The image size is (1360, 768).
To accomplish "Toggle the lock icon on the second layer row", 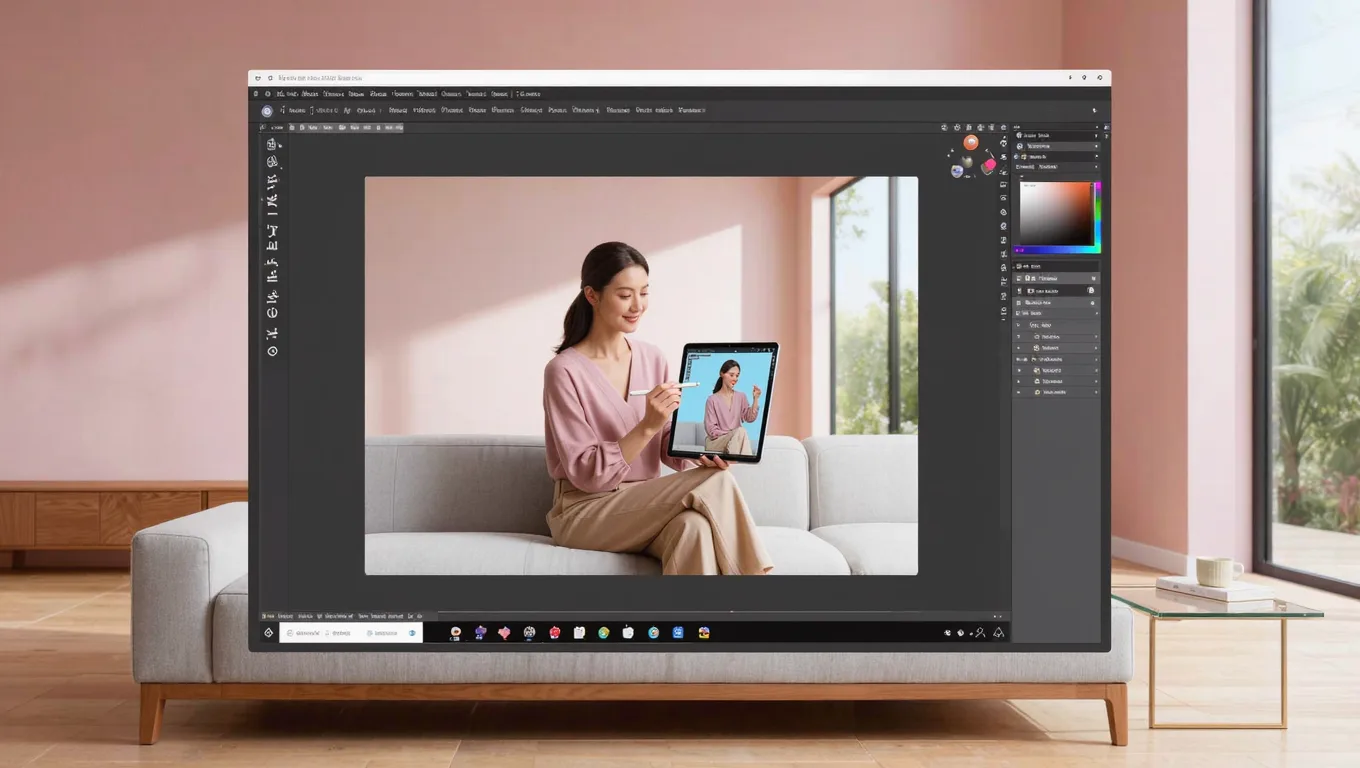I will click(1091, 290).
